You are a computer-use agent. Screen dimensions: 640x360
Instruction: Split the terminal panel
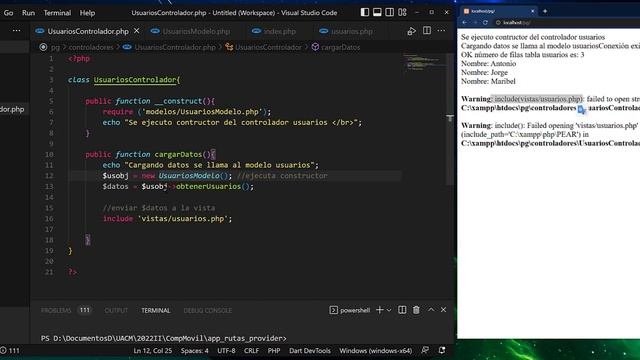point(402,310)
